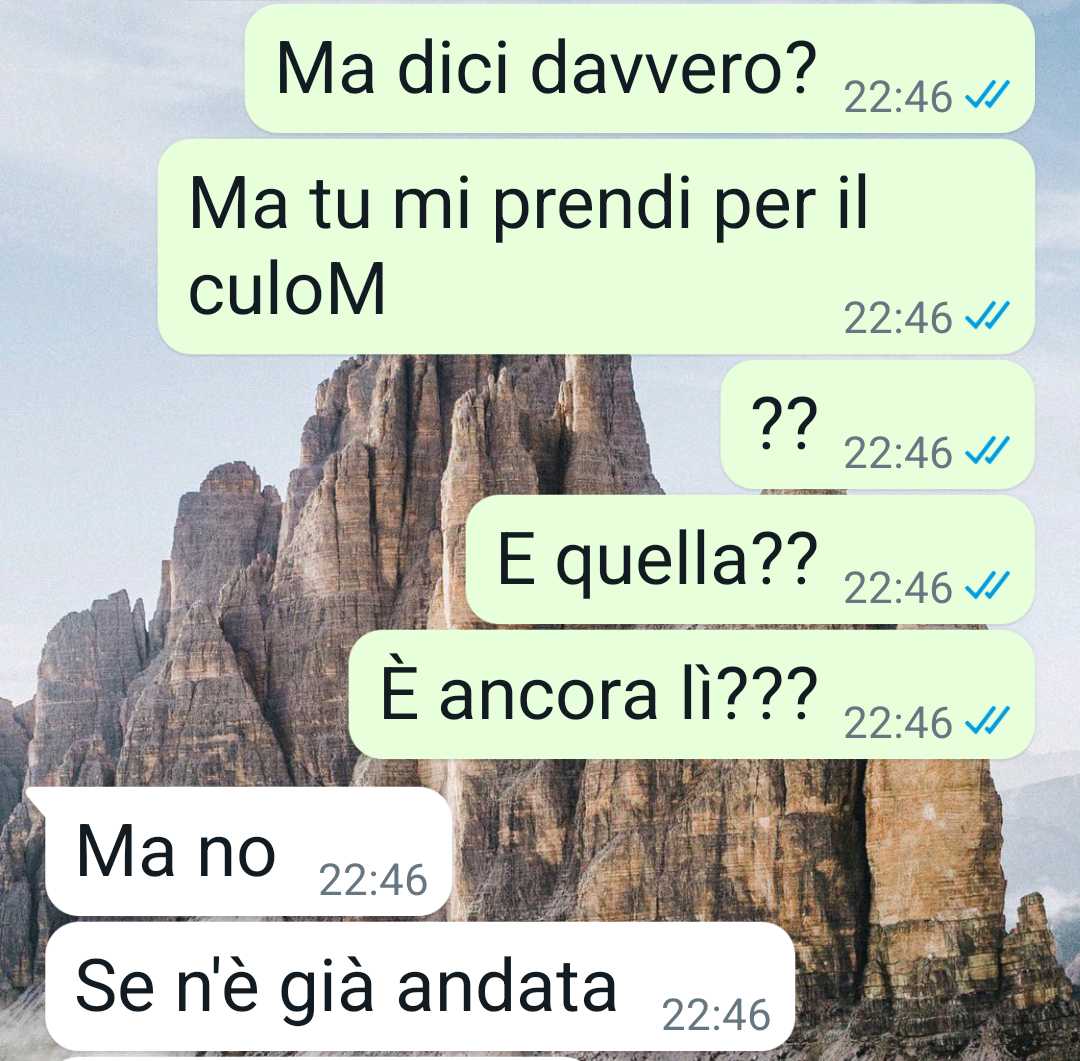Tap the timestamp of the 'culoM' message
This screenshot has height=1061, width=1080.
[898, 318]
